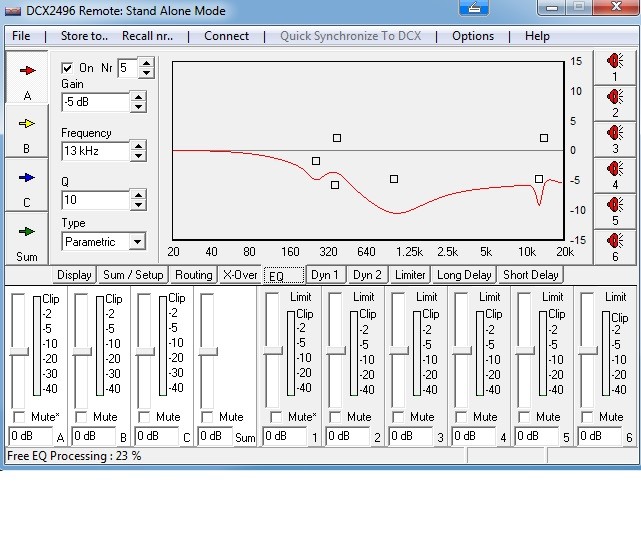Increase the Q value
641x558 pixels.
(x=139, y=195)
